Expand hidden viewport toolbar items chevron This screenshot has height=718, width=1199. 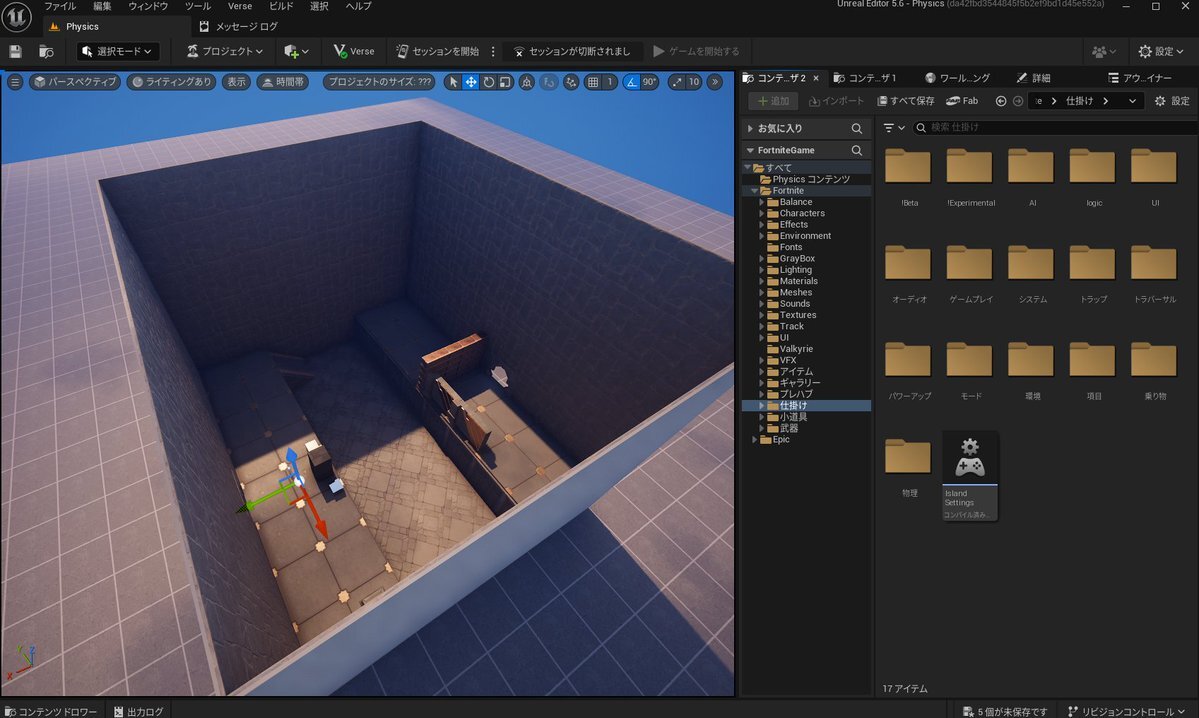(715, 82)
